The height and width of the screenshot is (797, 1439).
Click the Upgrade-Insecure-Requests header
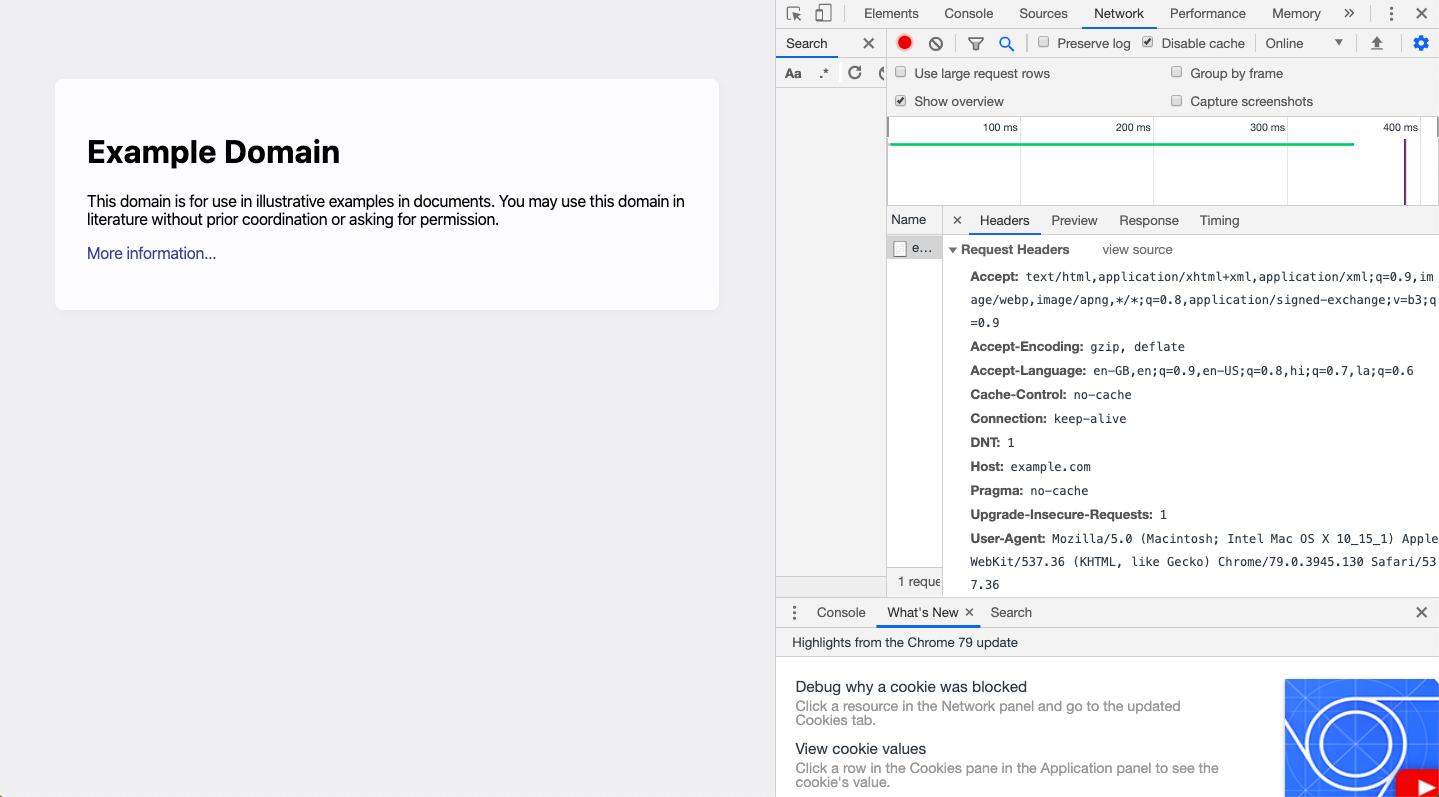[x=1068, y=515]
